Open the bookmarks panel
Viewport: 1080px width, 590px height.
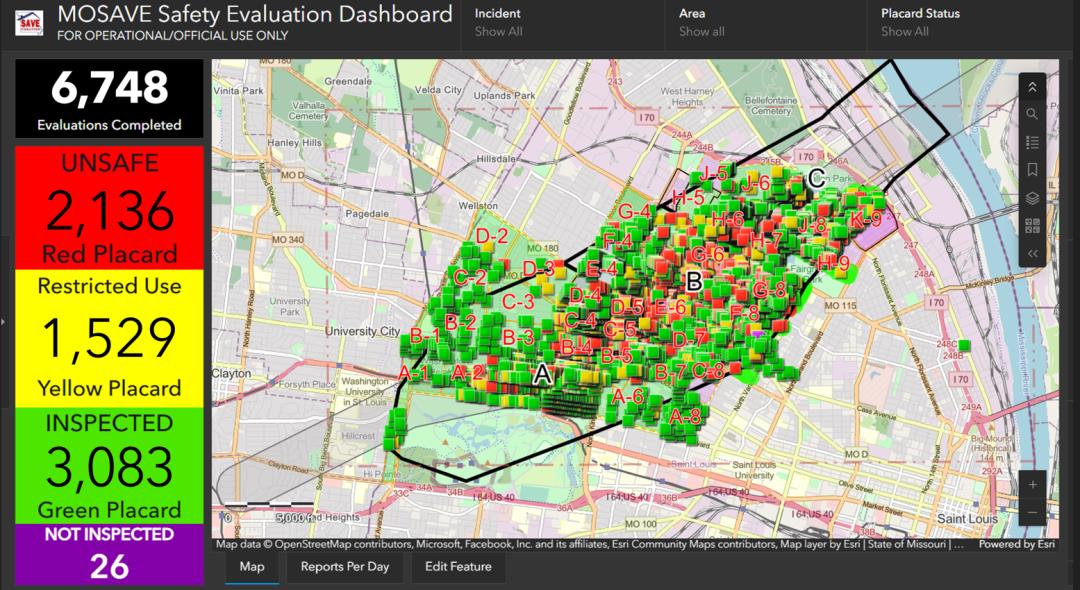(x=1032, y=170)
